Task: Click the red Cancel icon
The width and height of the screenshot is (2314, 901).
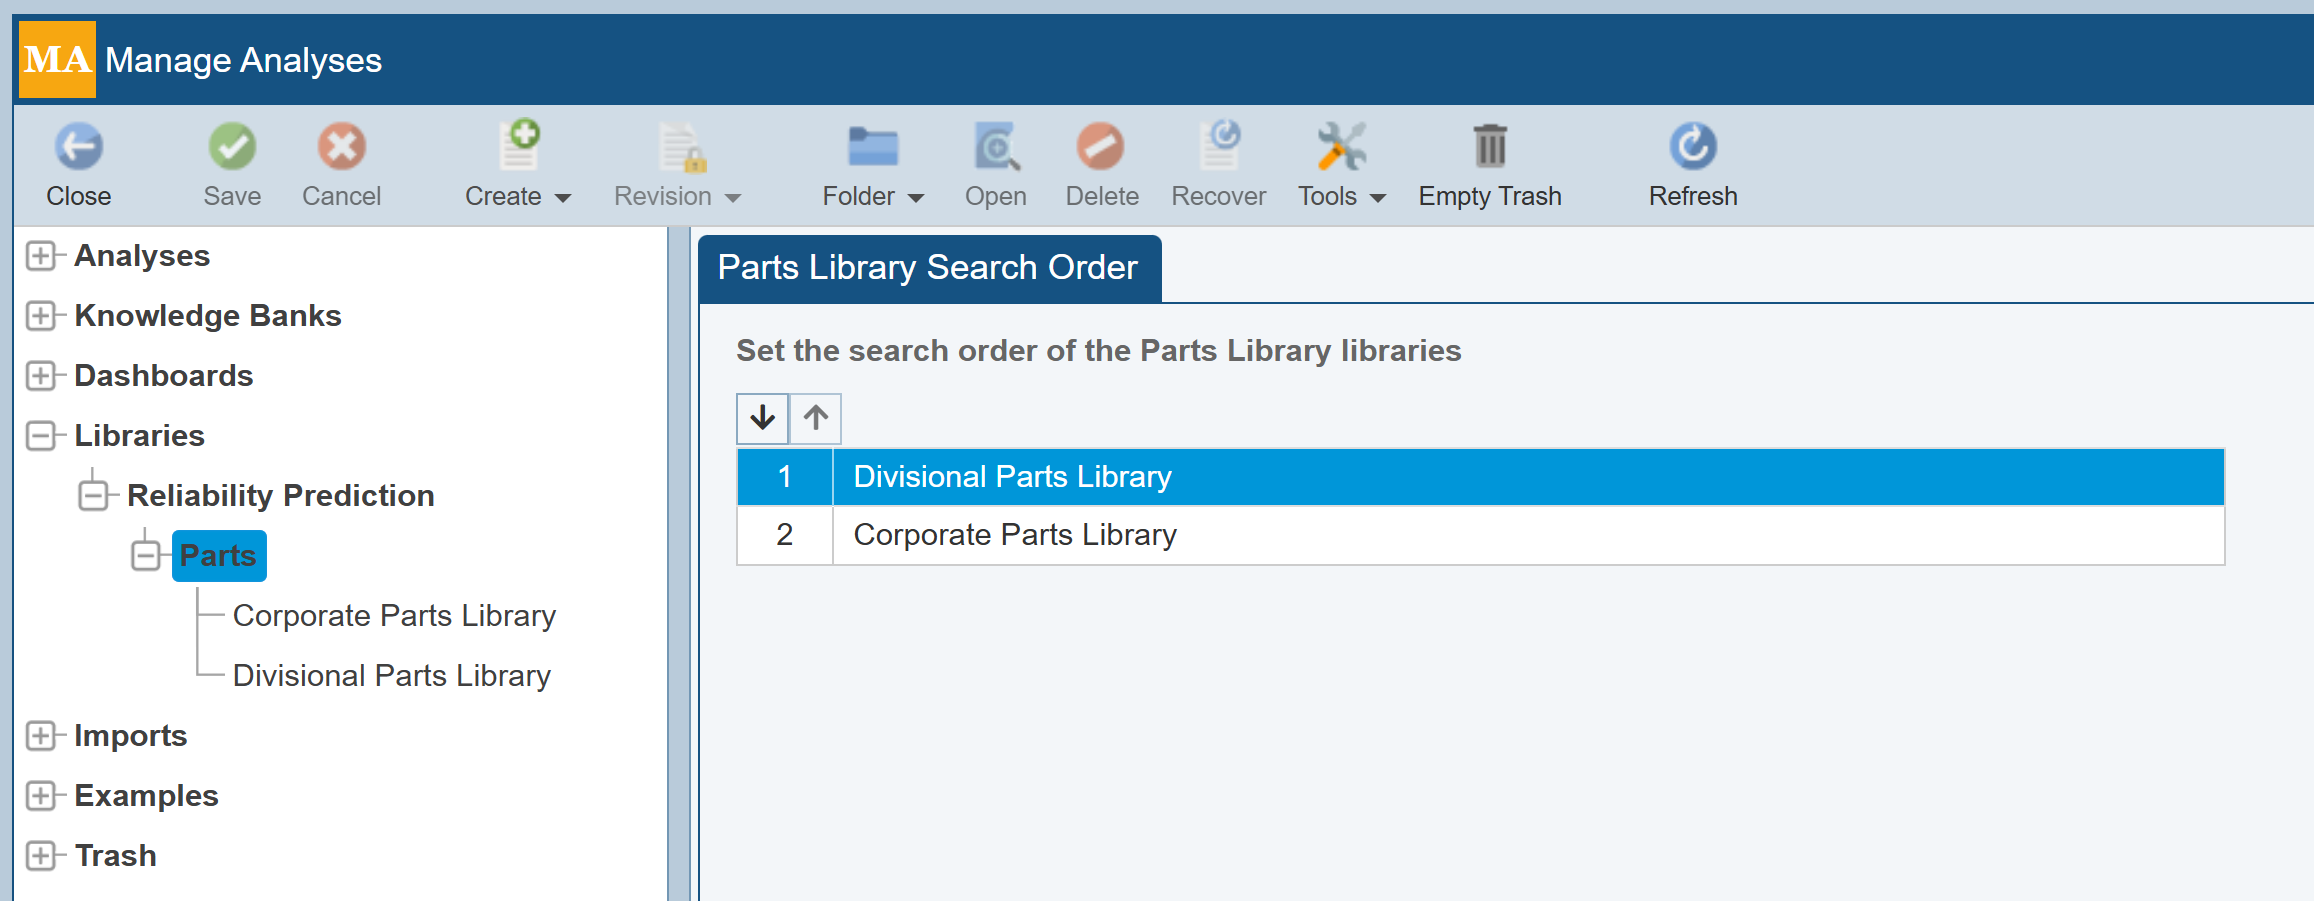Action: point(341,148)
